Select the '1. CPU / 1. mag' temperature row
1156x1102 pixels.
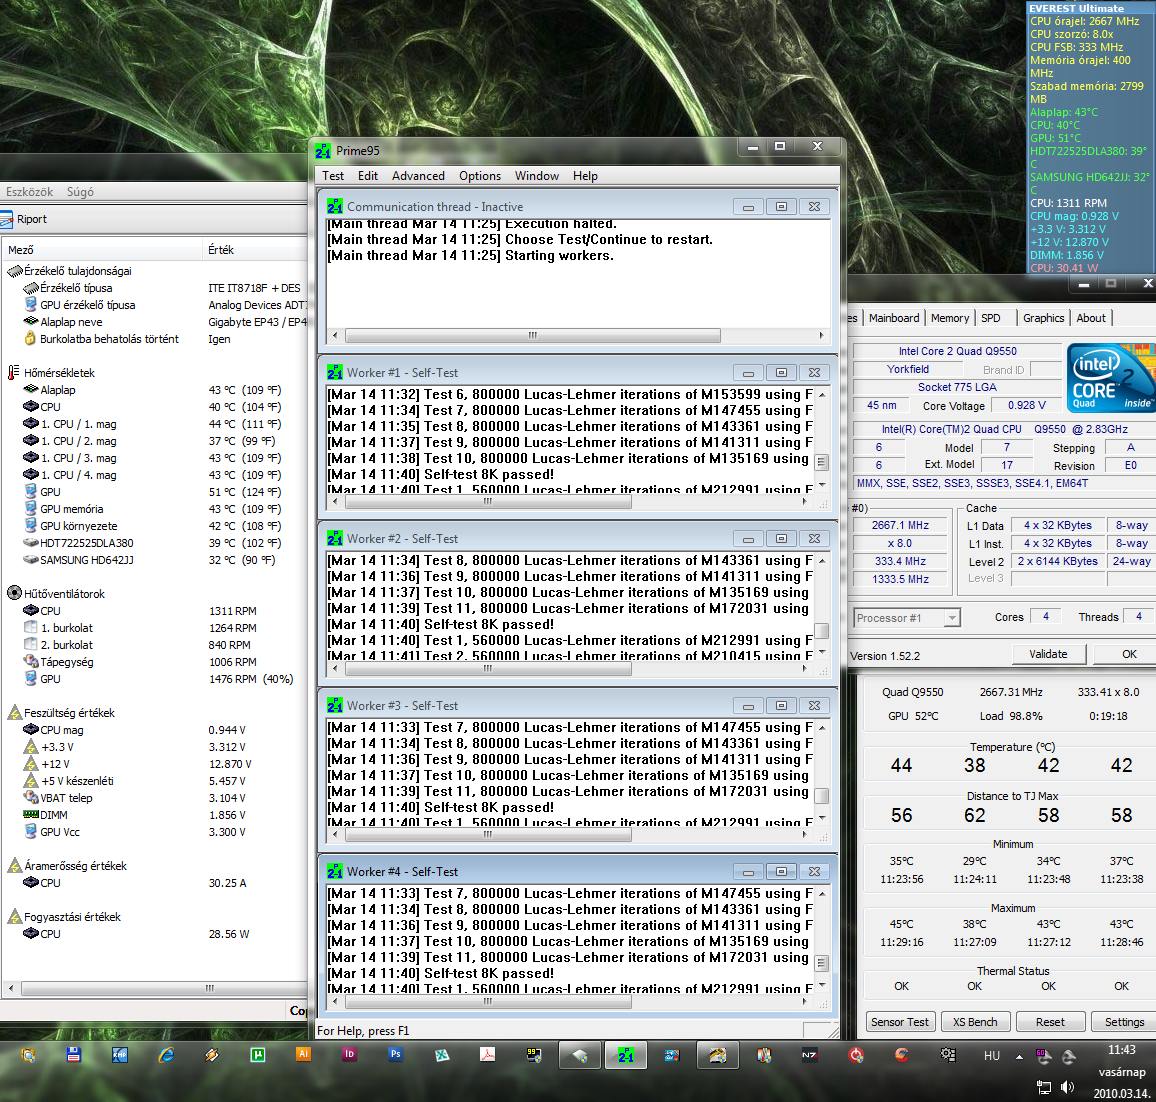78,424
